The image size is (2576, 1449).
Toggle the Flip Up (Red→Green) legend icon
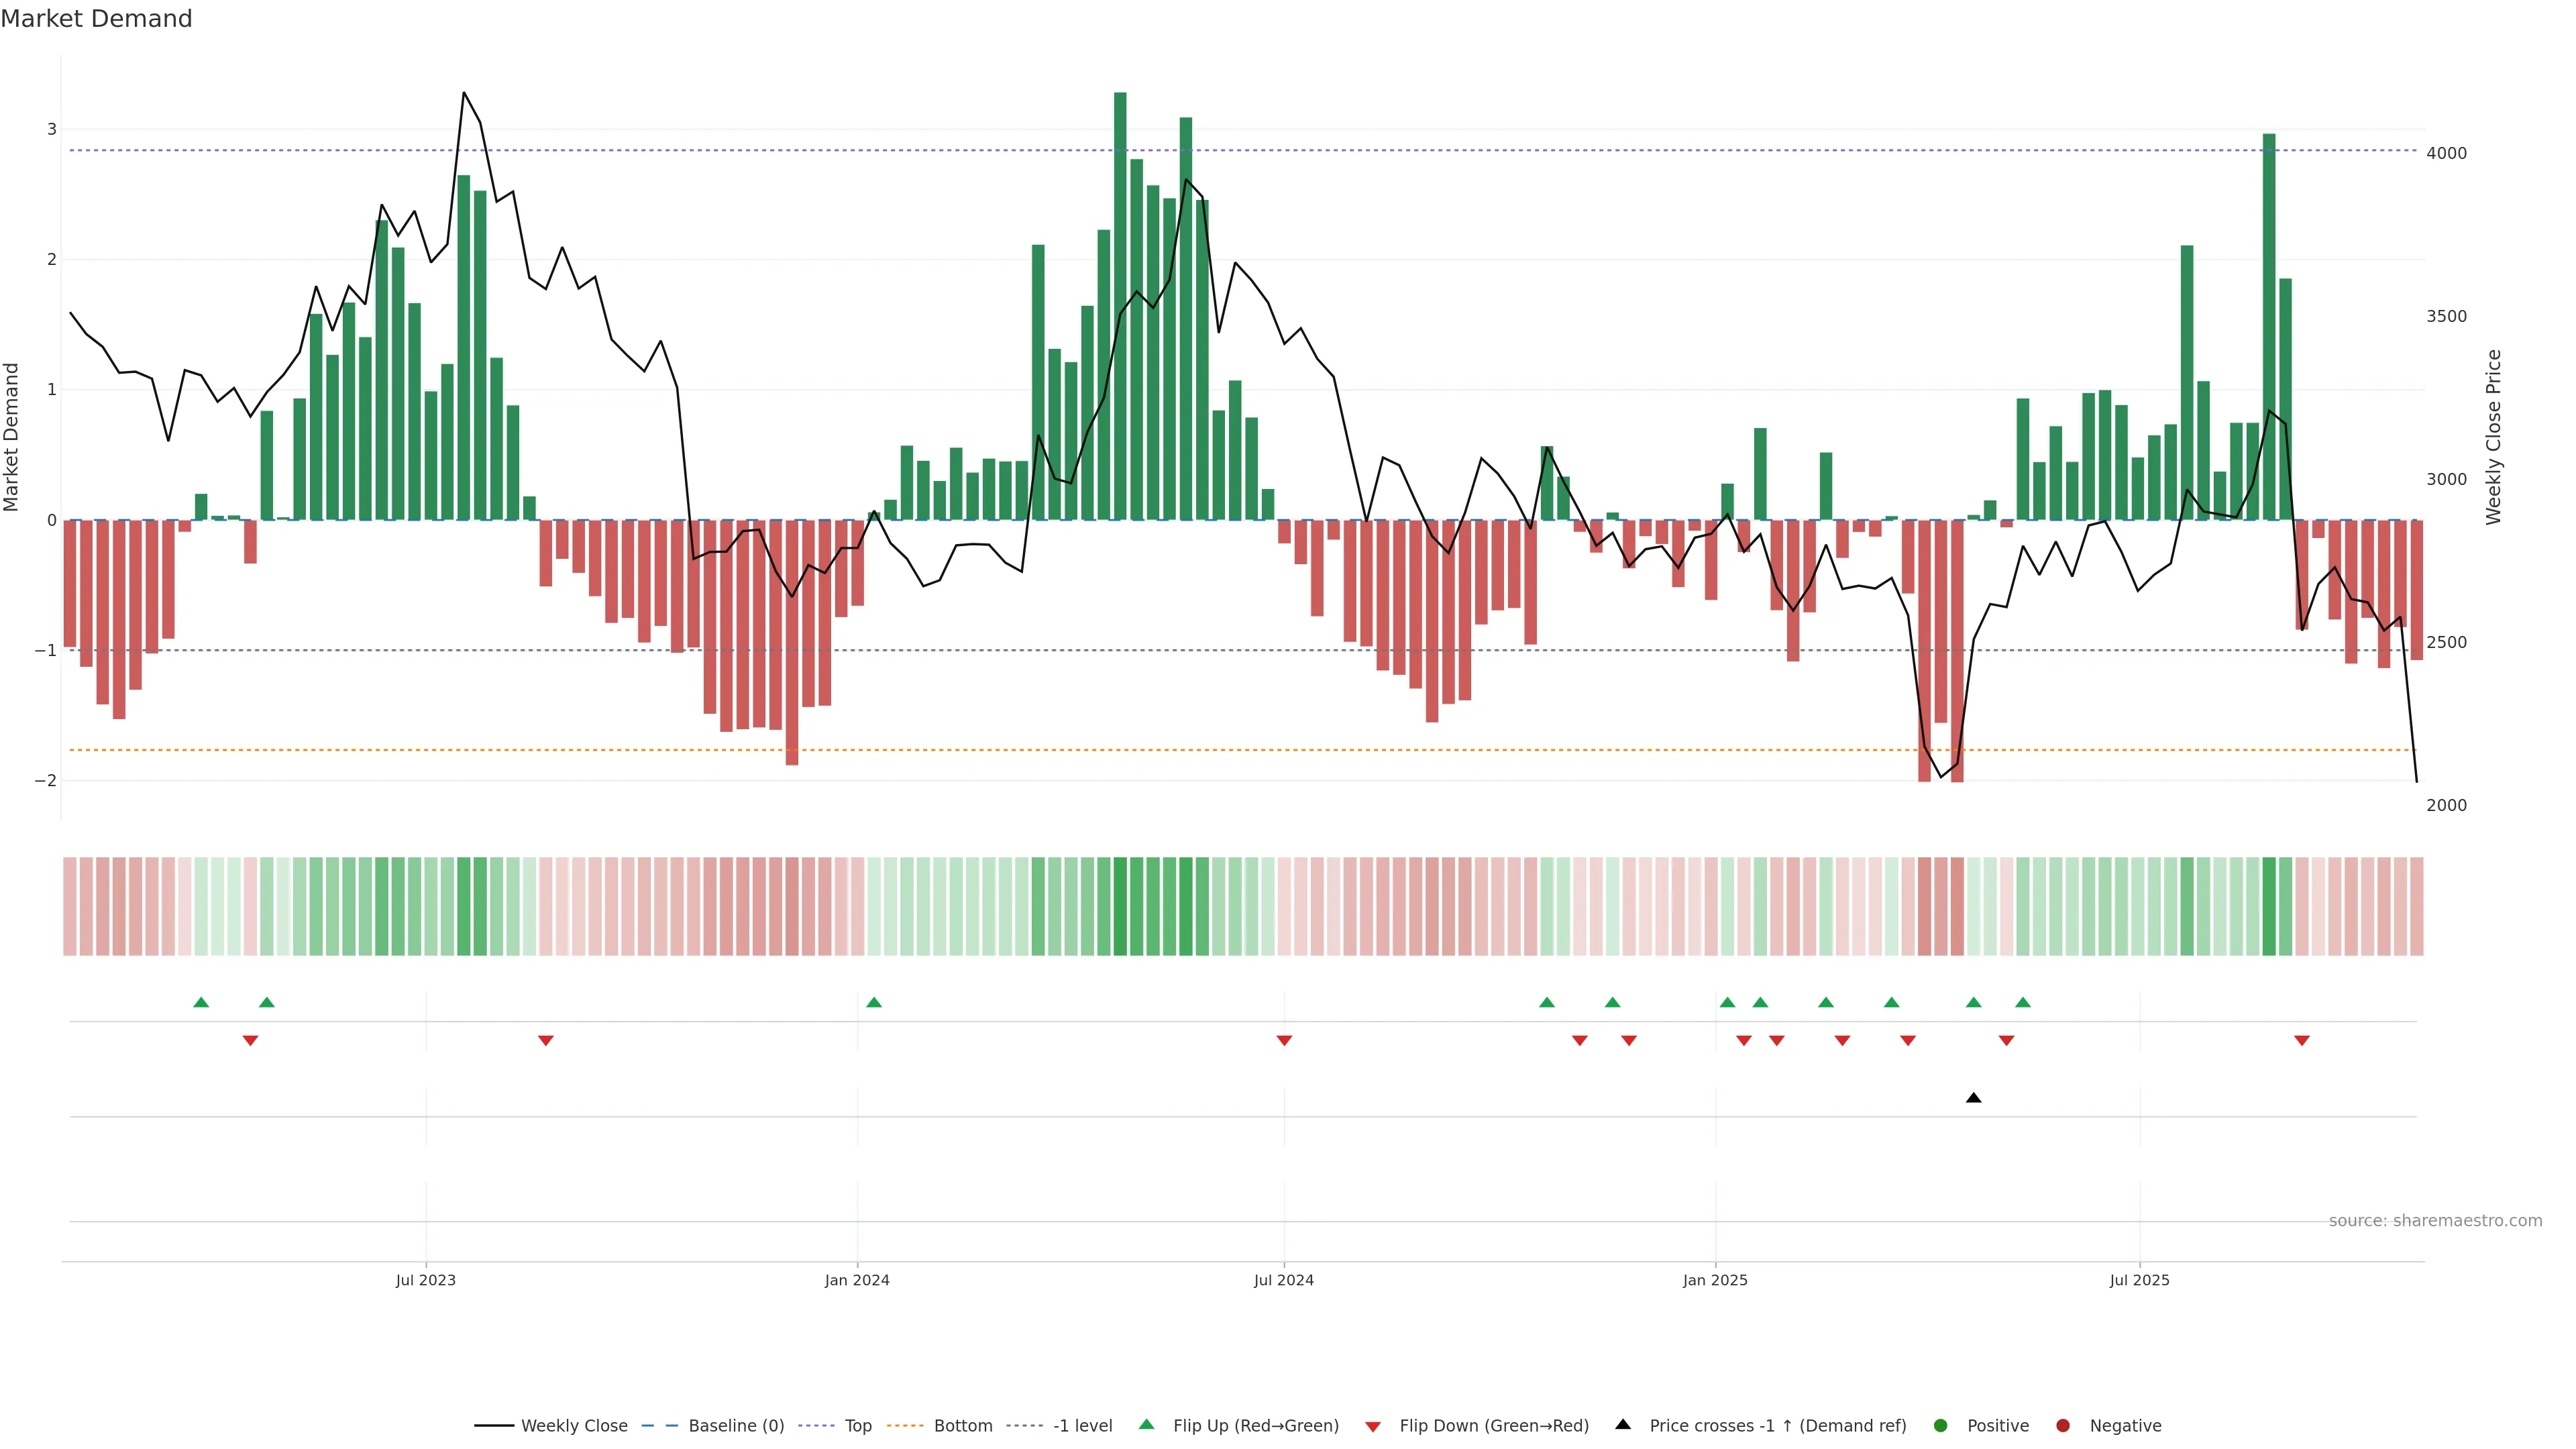coord(1146,1425)
